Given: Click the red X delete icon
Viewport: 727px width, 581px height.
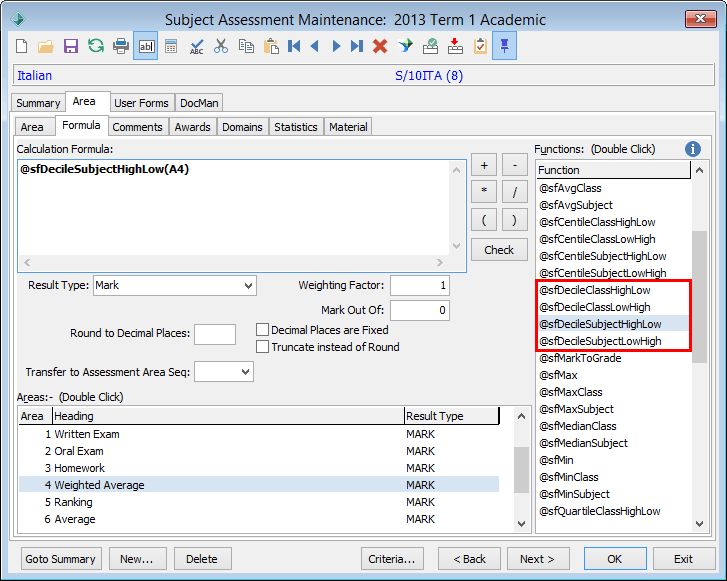Looking at the screenshot, I should tap(380, 46).
